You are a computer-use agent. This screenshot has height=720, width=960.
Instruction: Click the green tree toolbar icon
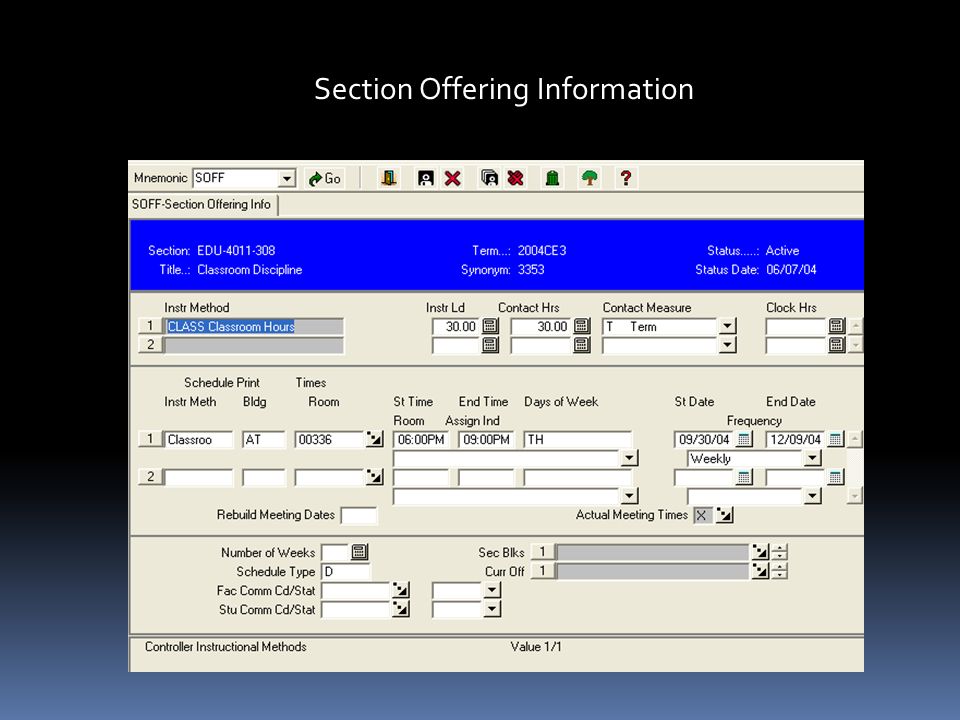point(589,178)
